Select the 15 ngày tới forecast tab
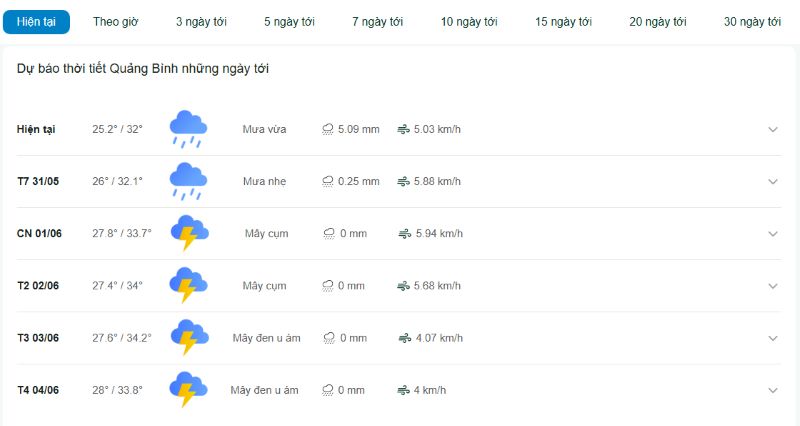 tap(563, 22)
